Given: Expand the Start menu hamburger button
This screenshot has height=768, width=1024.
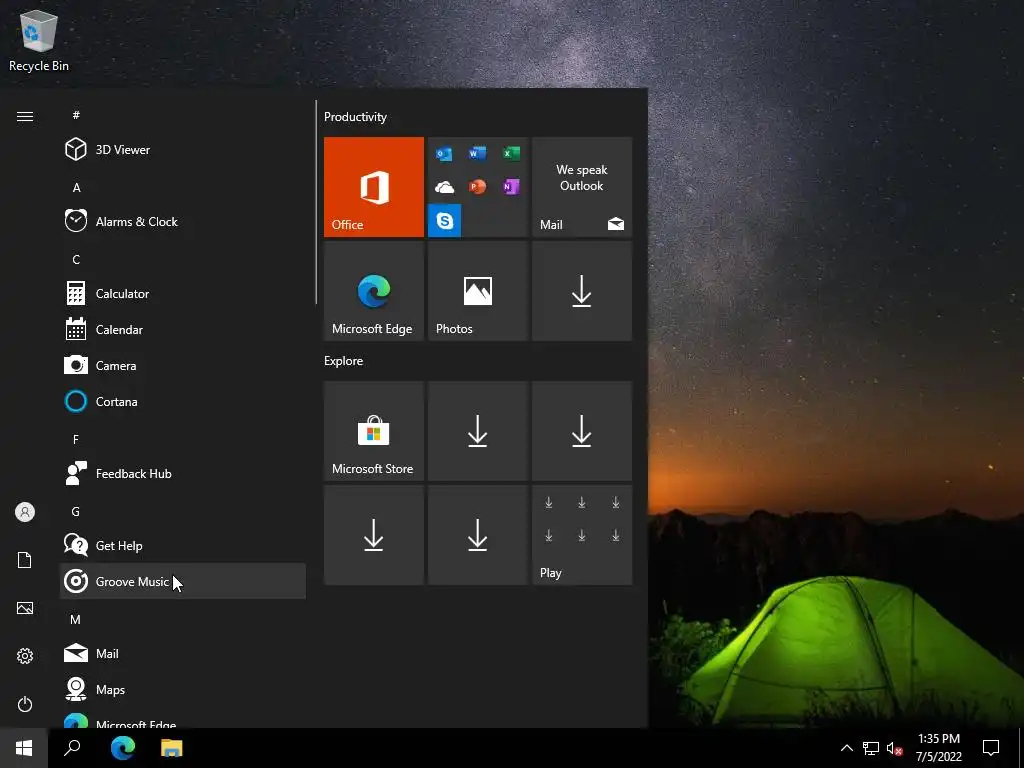Looking at the screenshot, I should click(25, 116).
